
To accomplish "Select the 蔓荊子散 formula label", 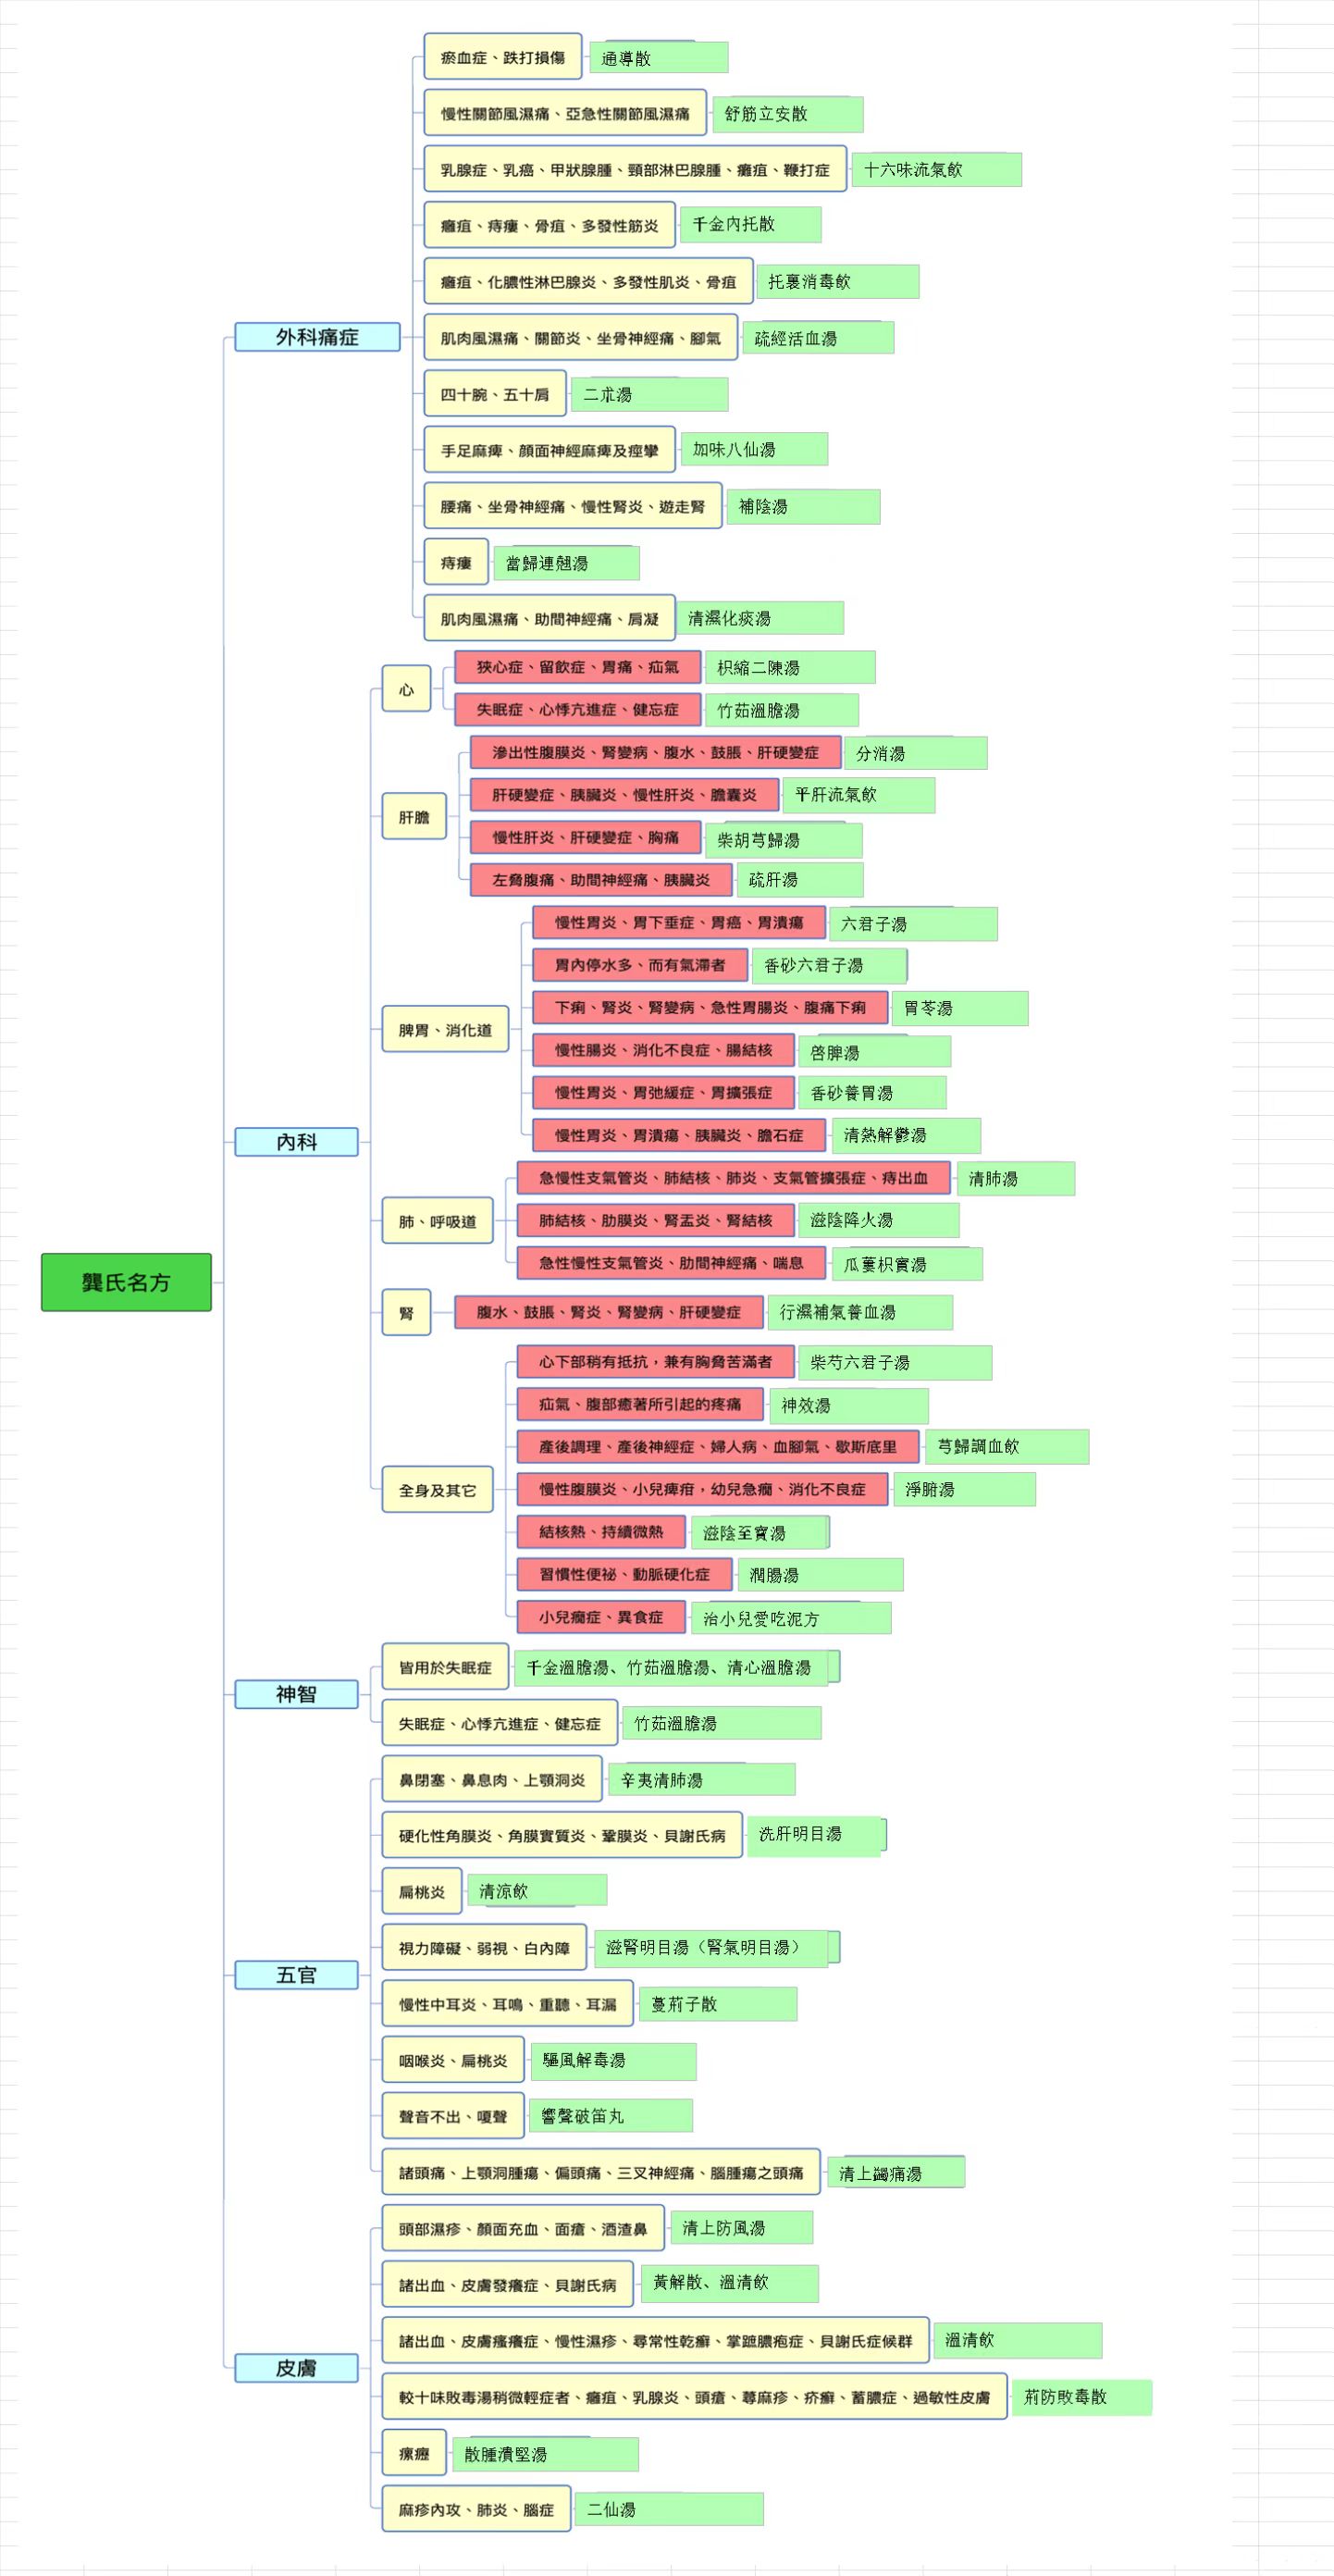I will tap(718, 2004).
